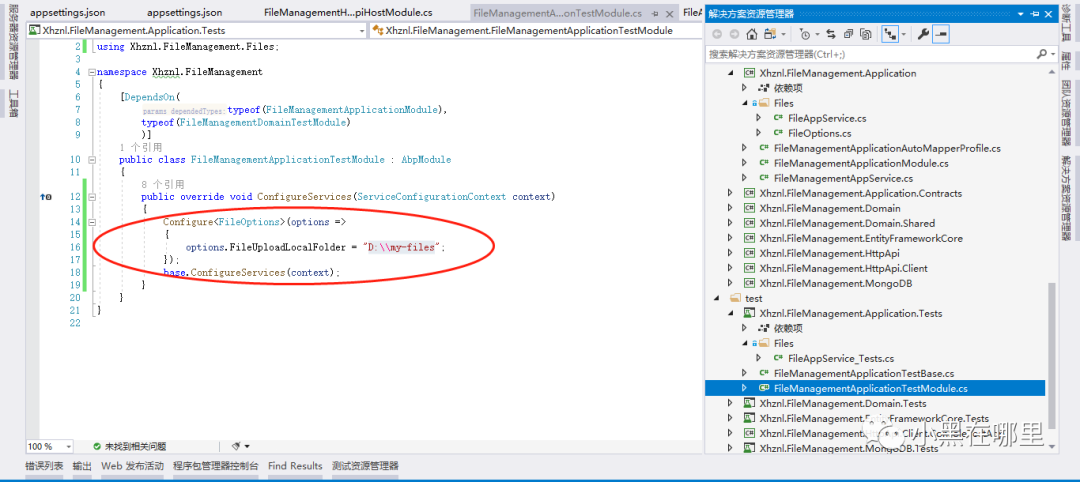Click the magnifier icon in Solution Explorer search
Screen dimensions: 1080x482
[x=1041, y=54]
